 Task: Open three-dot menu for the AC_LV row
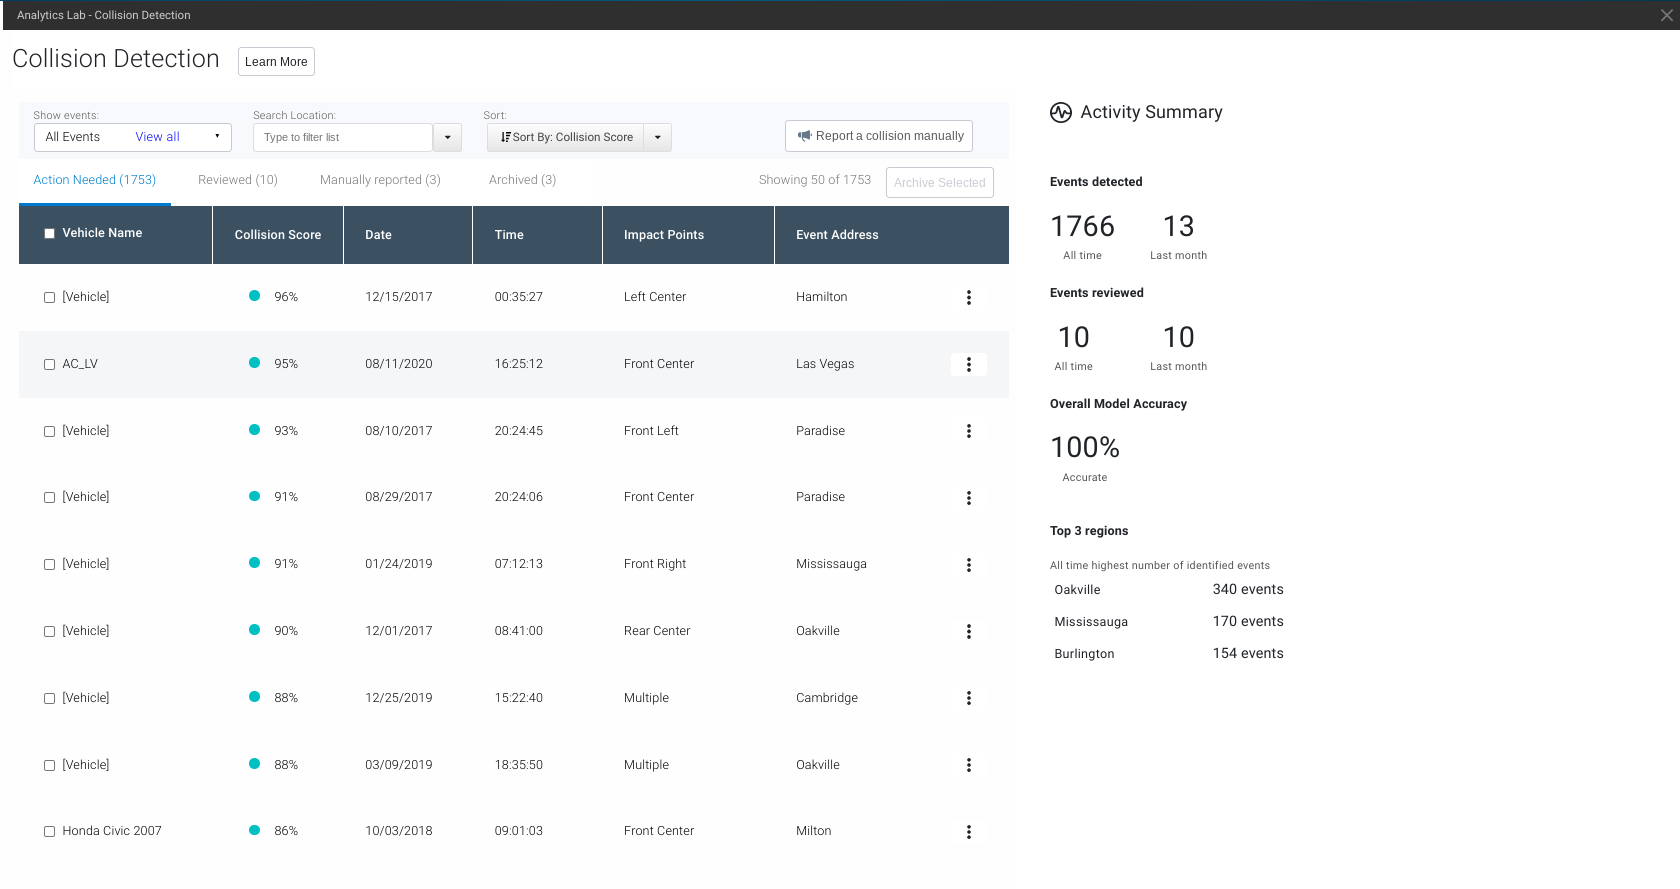pyautogui.click(x=968, y=365)
